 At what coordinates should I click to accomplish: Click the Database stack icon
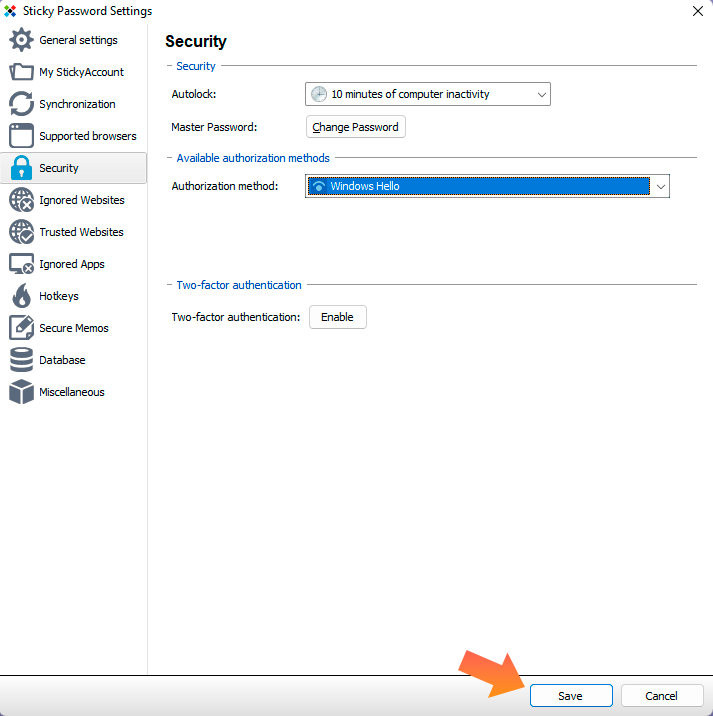pos(21,359)
